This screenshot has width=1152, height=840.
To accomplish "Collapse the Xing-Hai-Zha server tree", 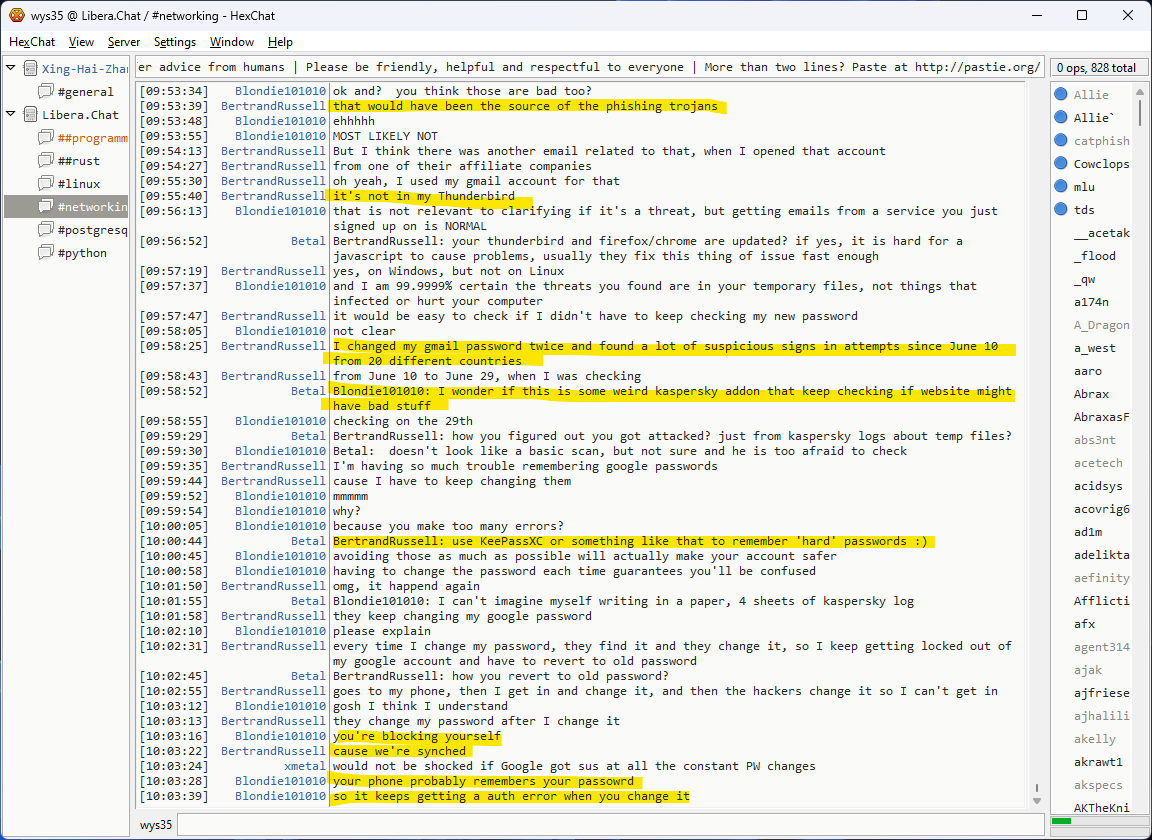I will tap(11, 68).
